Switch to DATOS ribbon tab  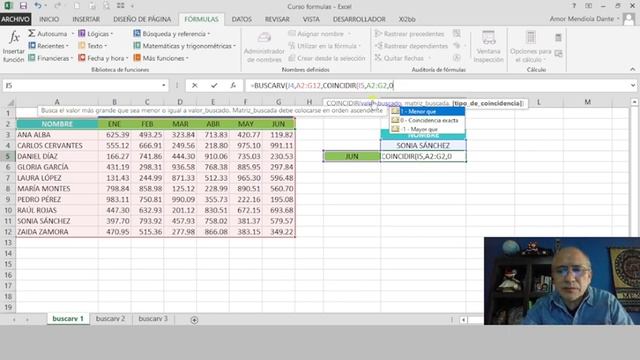click(242, 19)
